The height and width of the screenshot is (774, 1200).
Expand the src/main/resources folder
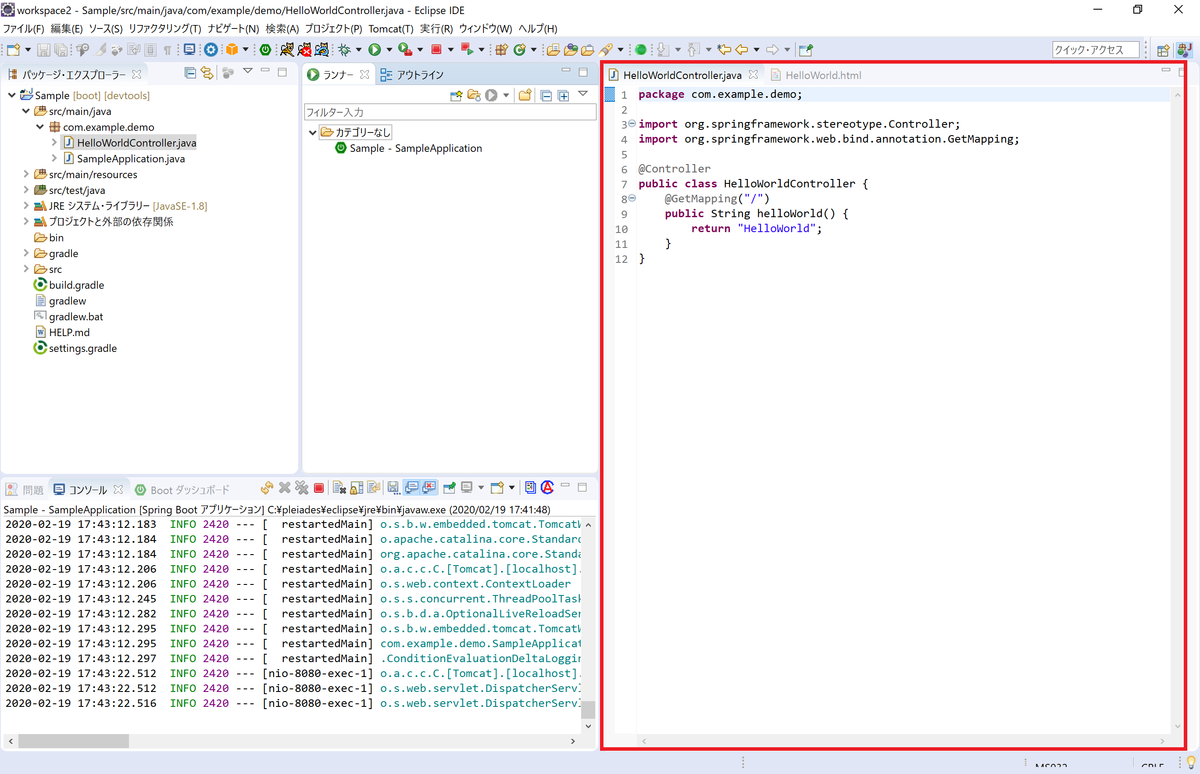26,174
